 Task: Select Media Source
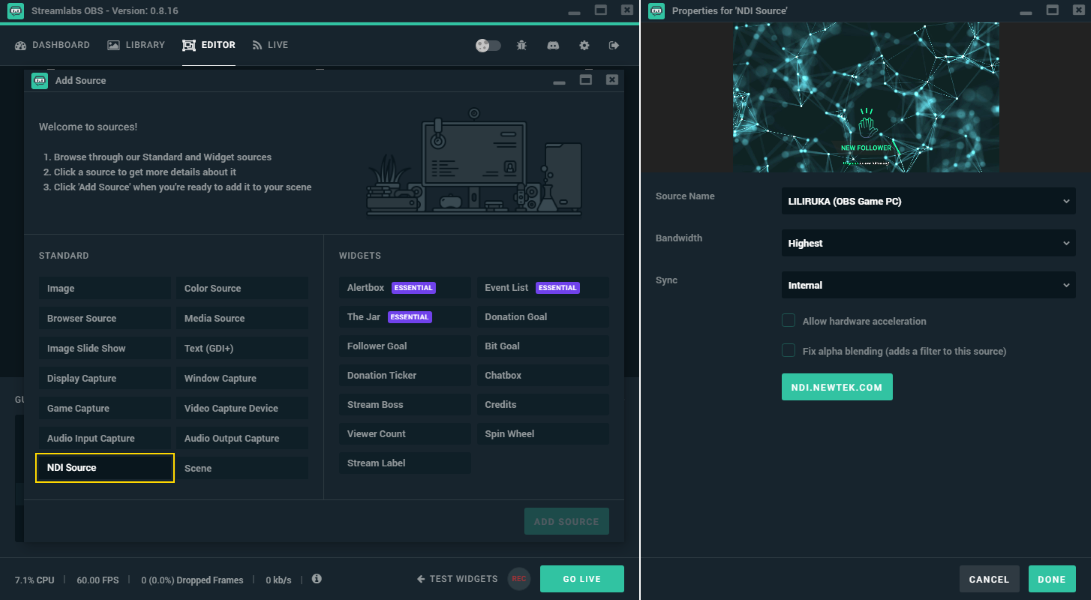coord(241,318)
